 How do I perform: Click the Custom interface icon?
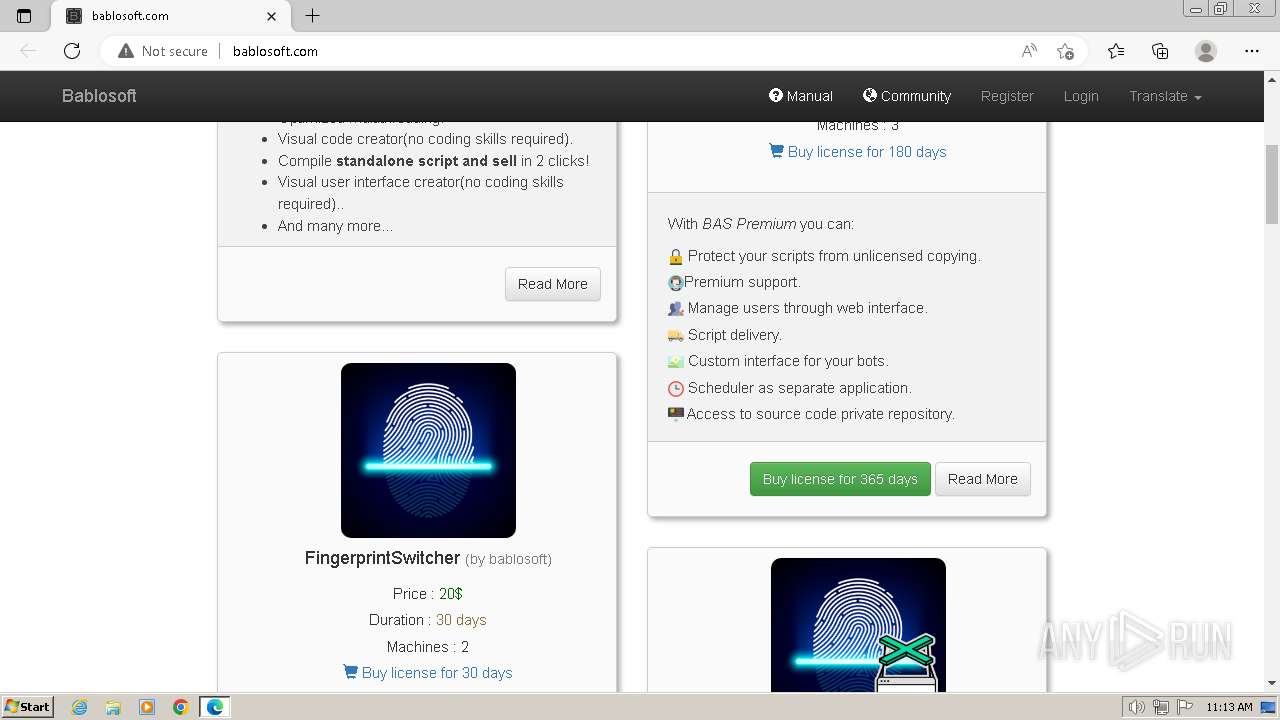pos(676,362)
